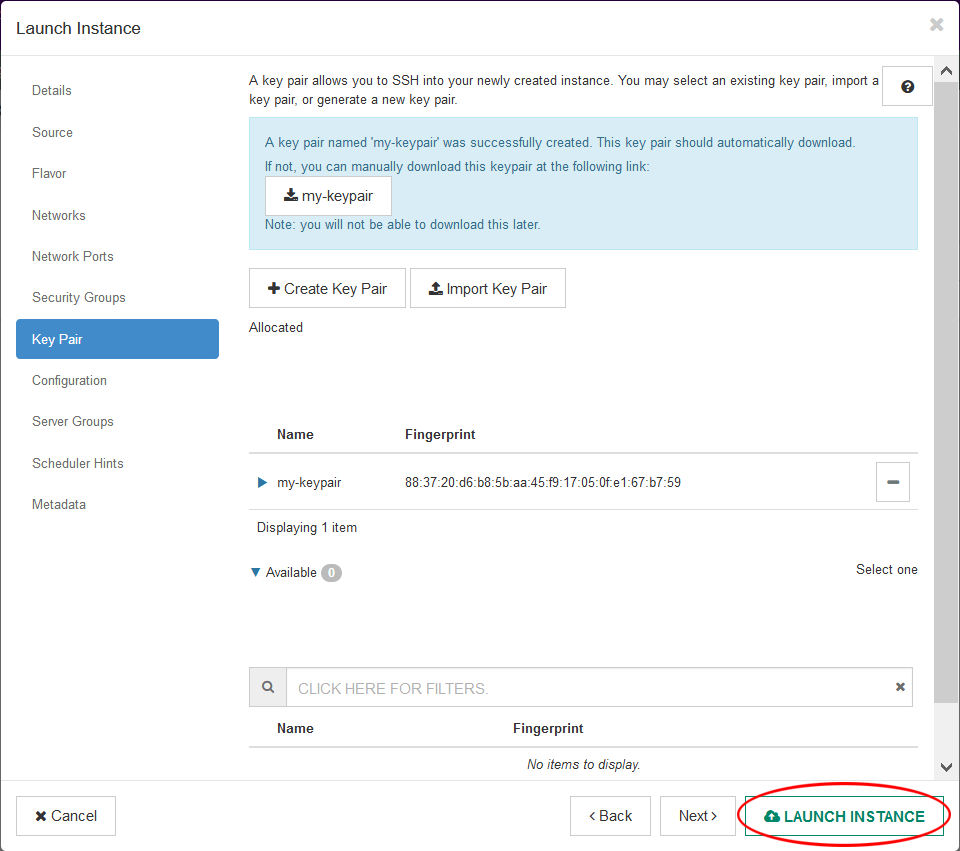Collapse the Available section

pos(257,573)
